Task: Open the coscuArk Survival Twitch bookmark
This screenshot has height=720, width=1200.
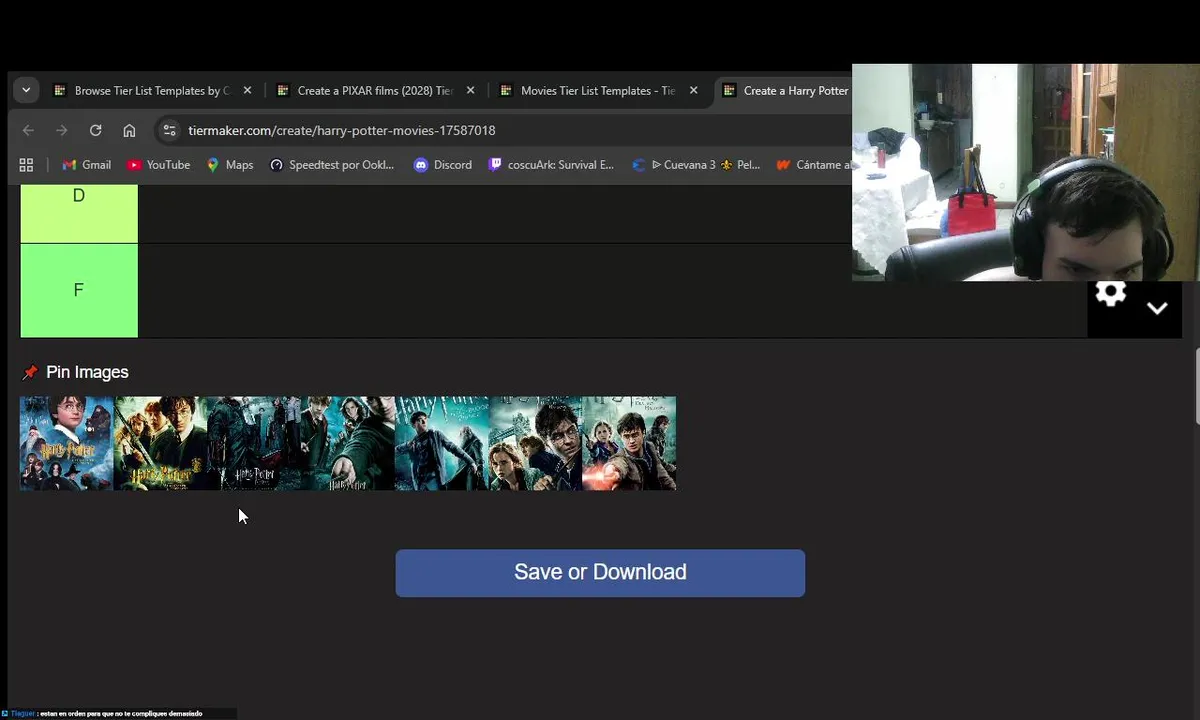Action: (x=551, y=165)
